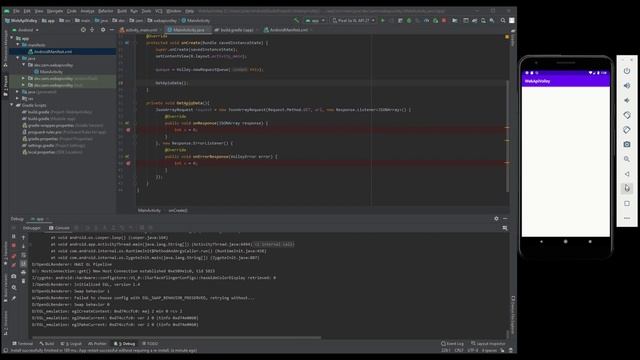Click emulator rotate right icon

(627, 130)
